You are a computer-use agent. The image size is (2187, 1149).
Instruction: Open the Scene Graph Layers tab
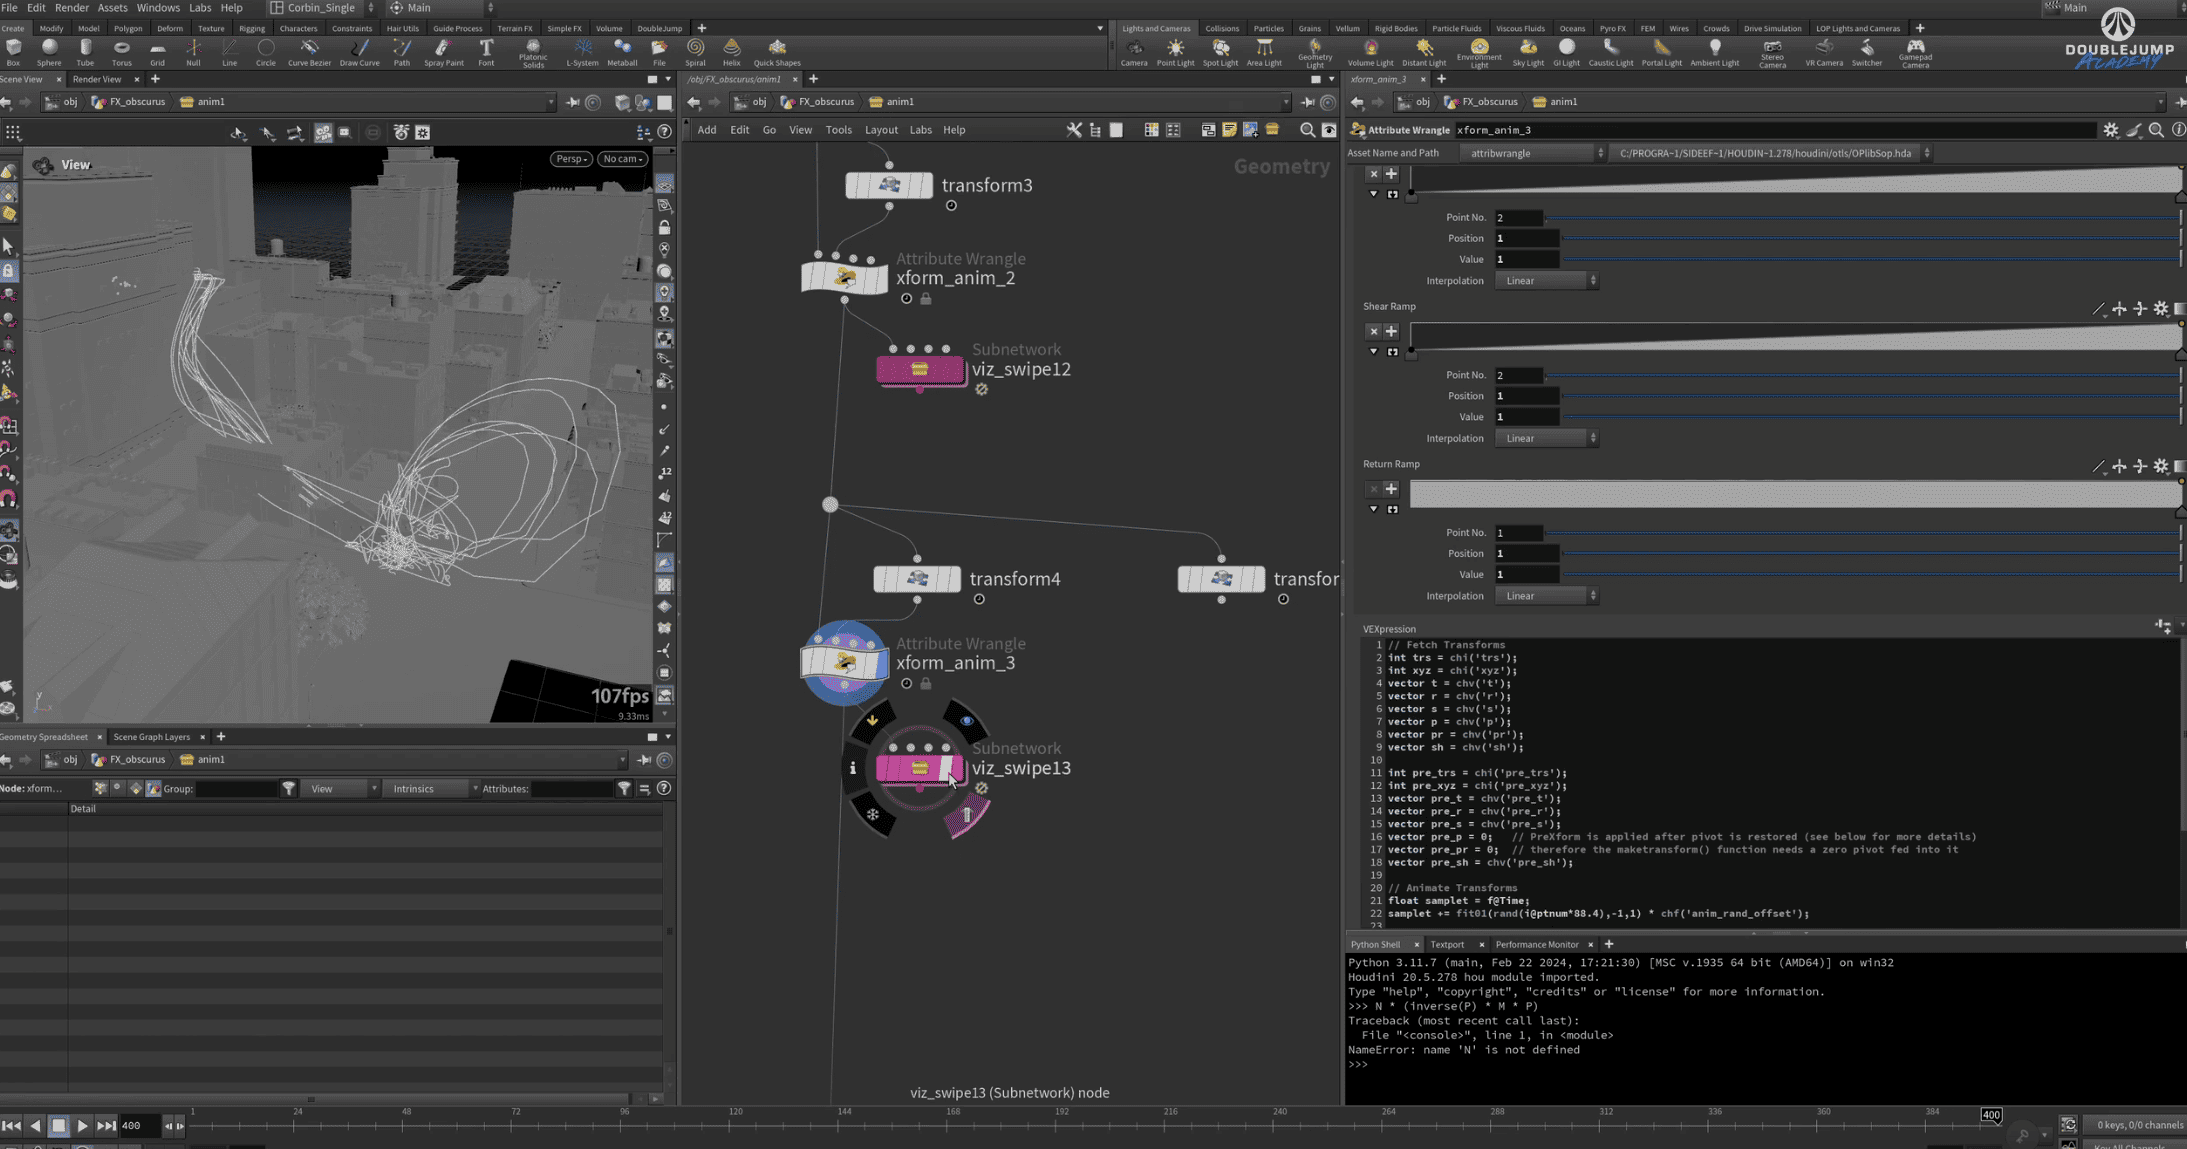pos(151,737)
